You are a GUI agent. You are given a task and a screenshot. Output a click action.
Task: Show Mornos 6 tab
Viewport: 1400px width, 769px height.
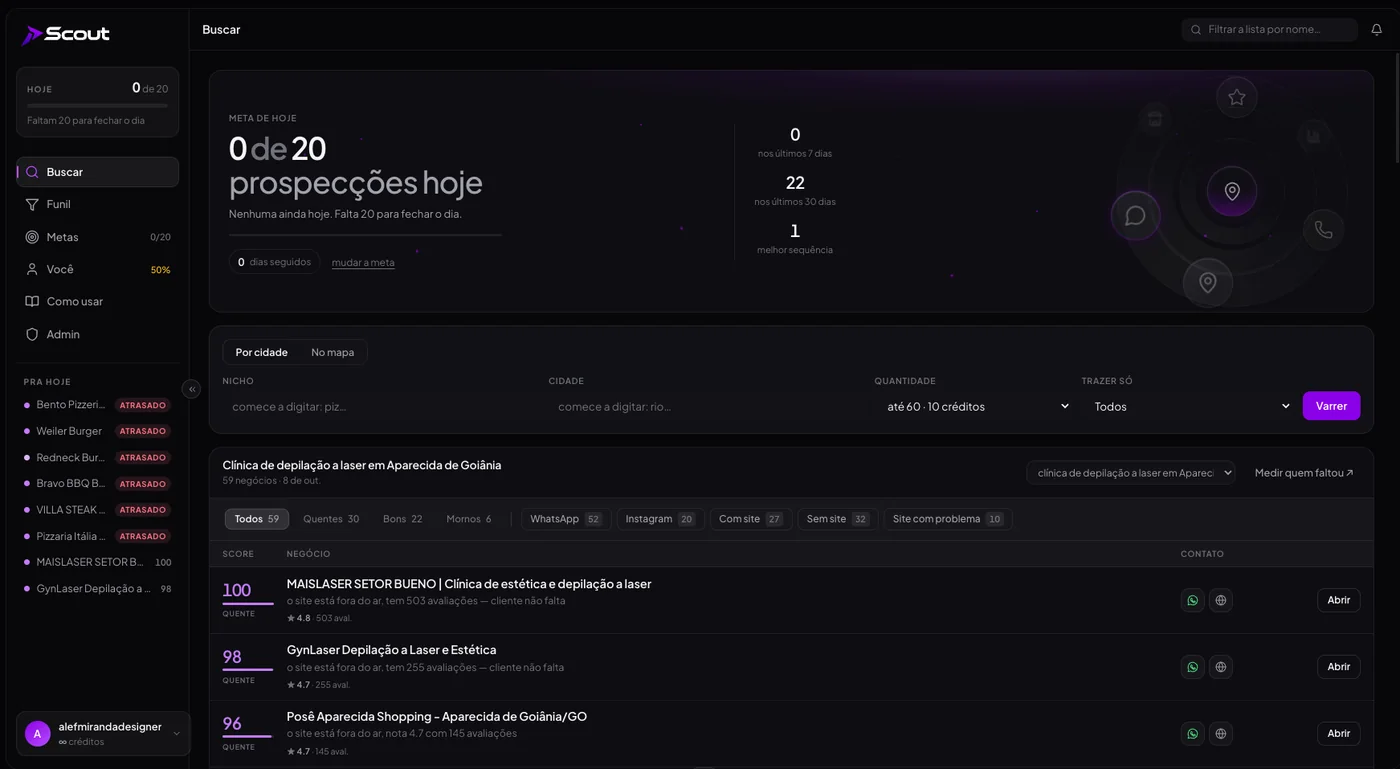pos(469,519)
